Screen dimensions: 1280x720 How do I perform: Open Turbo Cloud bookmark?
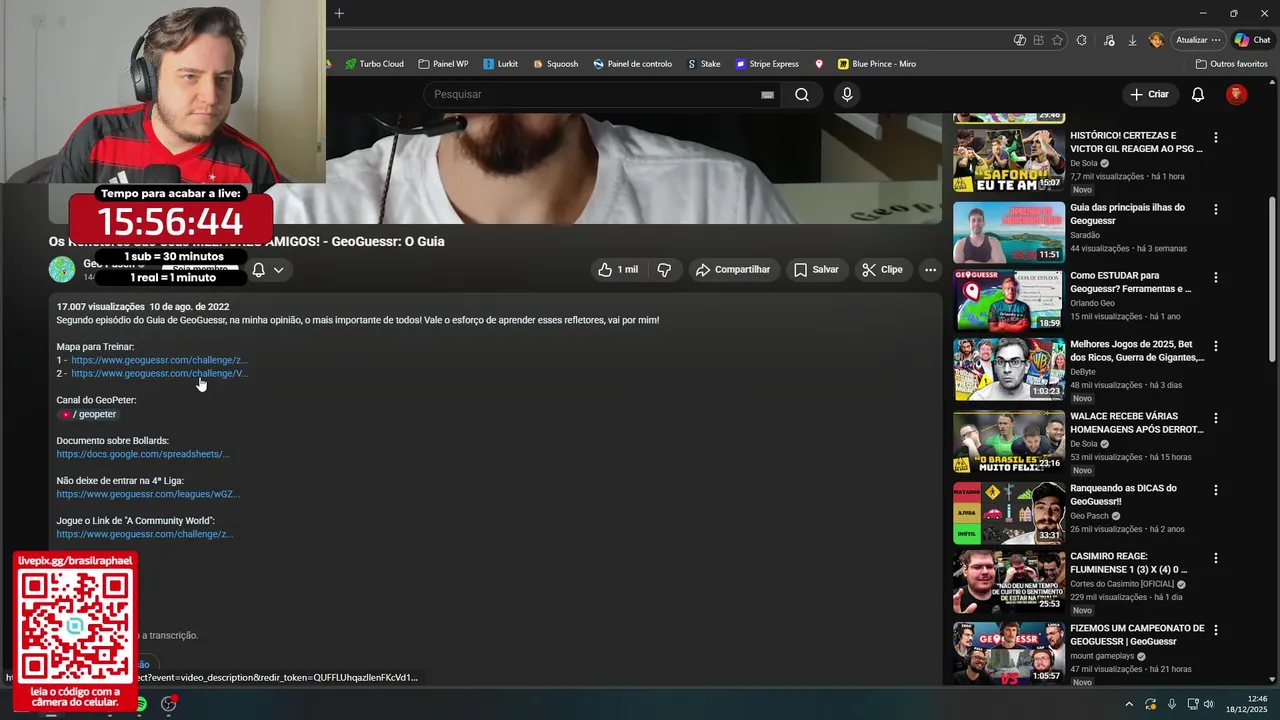click(x=374, y=64)
